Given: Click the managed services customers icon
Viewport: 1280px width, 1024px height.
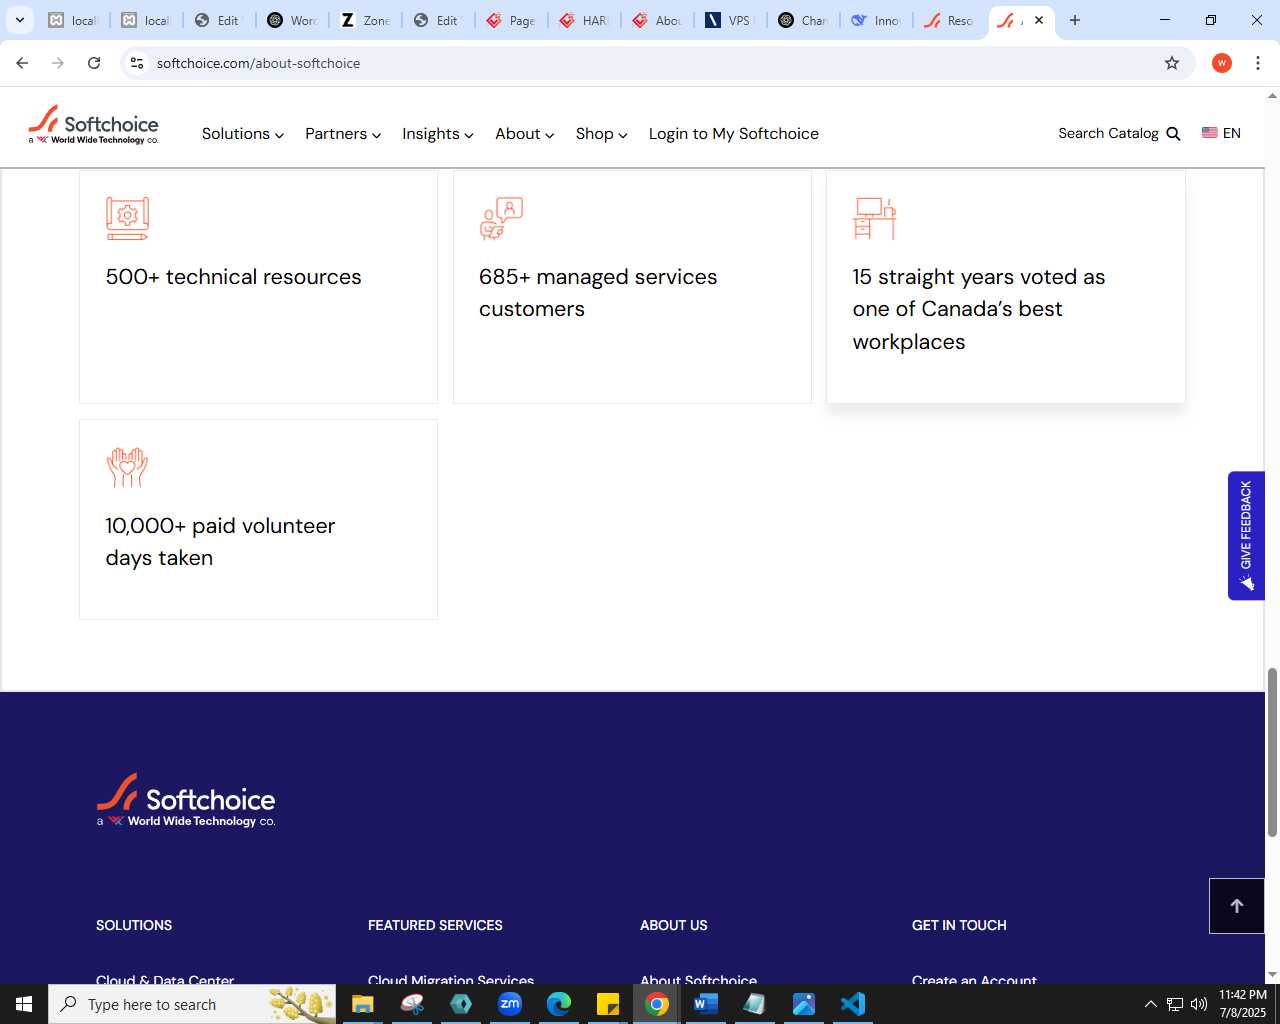Looking at the screenshot, I should click(x=501, y=218).
